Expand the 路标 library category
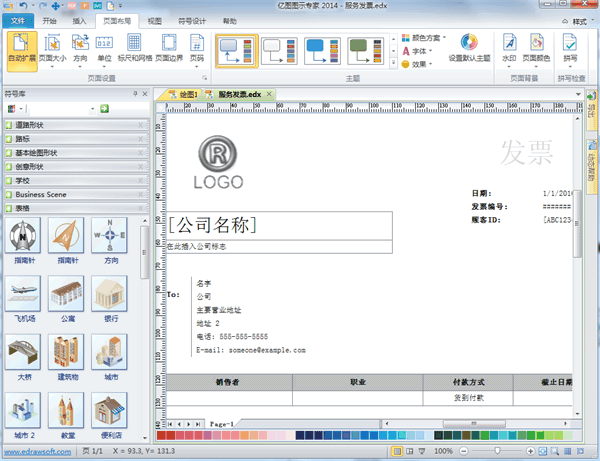600x461 pixels. (77, 139)
